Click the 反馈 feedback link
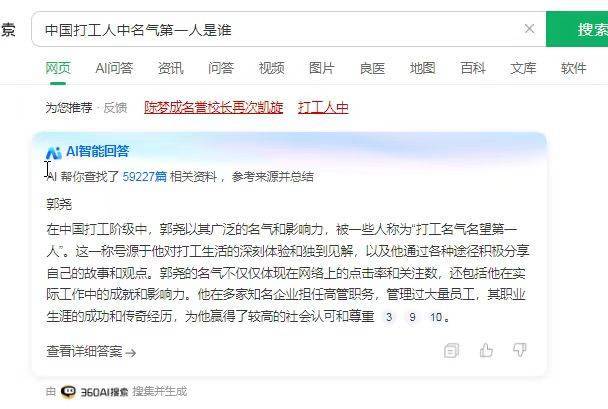The width and height of the screenshot is (608, 409). click(115, 107)
